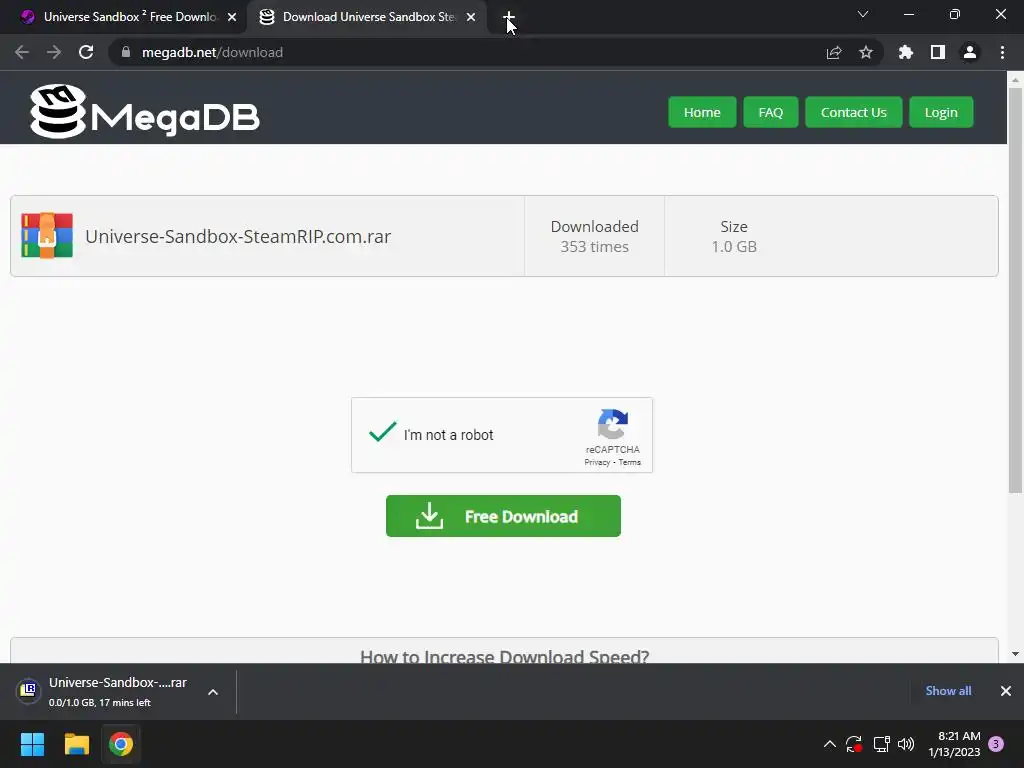The width and height of the screenshot is (1024, 768).
Task: Expand download item options chevron
Action: click(213, 692)
